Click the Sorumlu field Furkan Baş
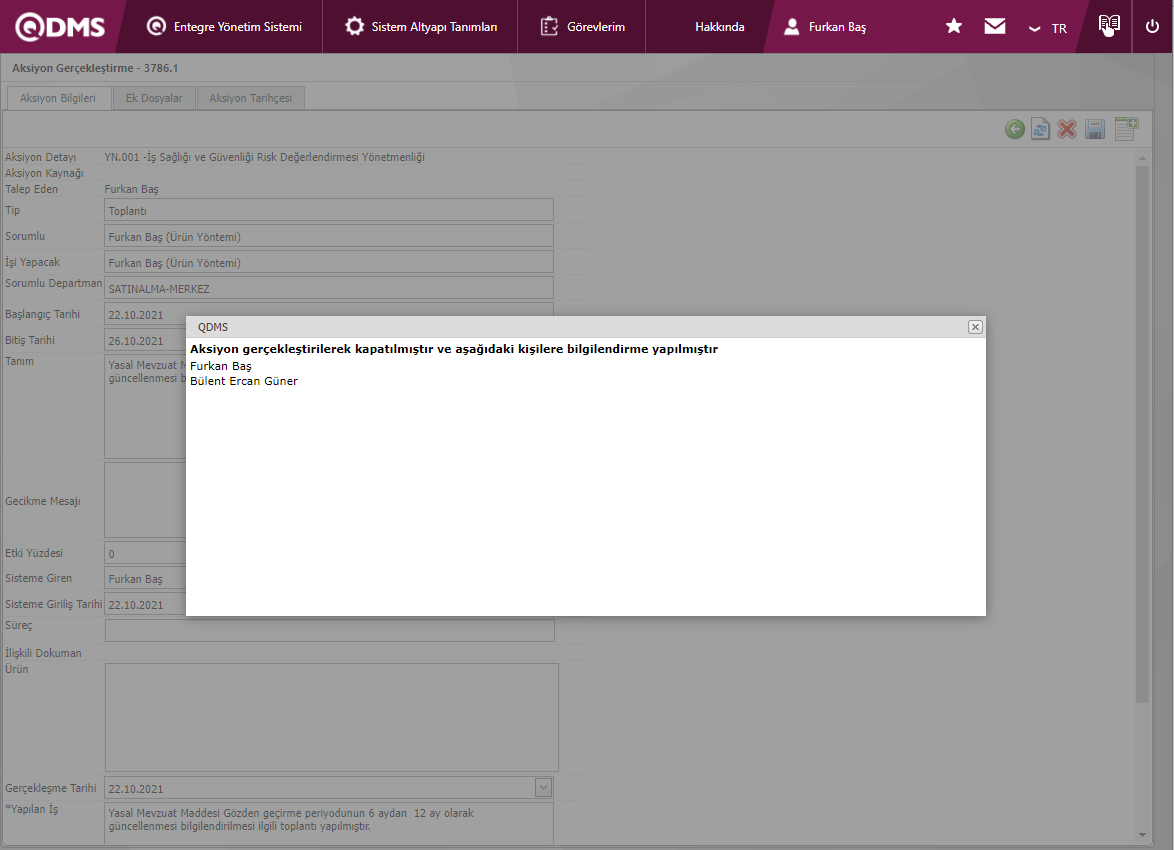This screenshot has width=1174, height=850. [329, 236]
